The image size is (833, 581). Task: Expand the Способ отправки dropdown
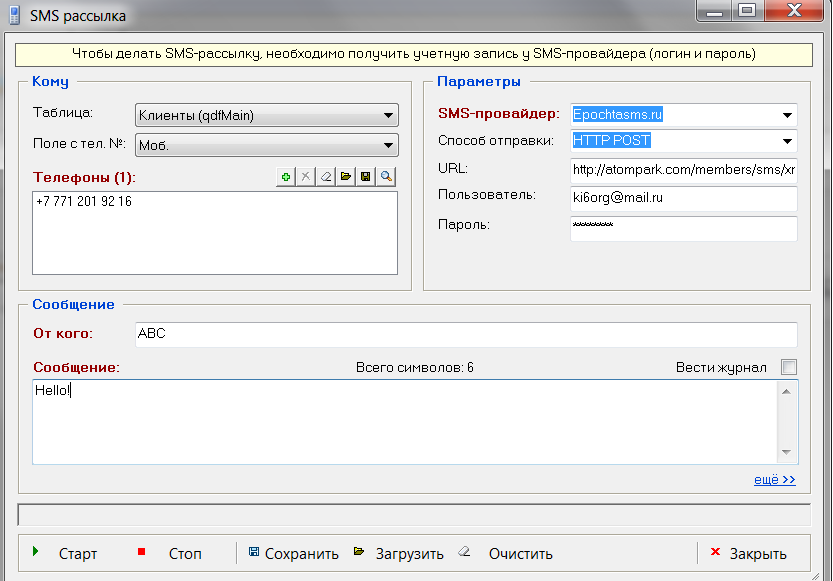pos(788,142)
